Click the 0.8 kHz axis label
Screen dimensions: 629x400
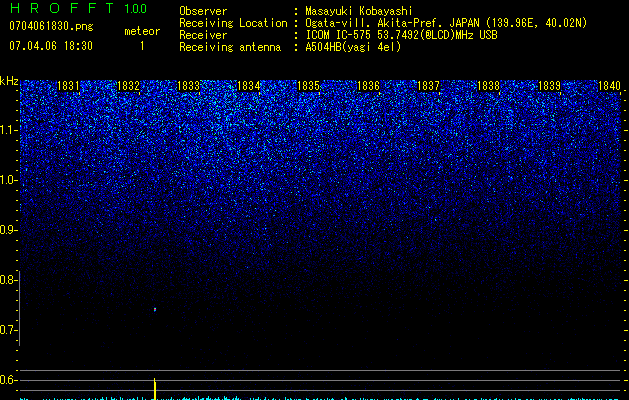[8, 280]
